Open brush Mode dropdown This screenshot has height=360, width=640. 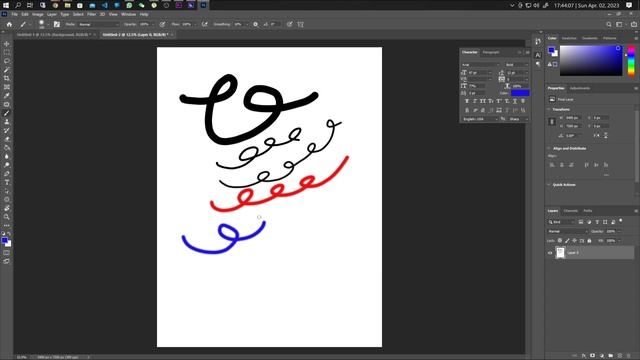pos(98,24)
